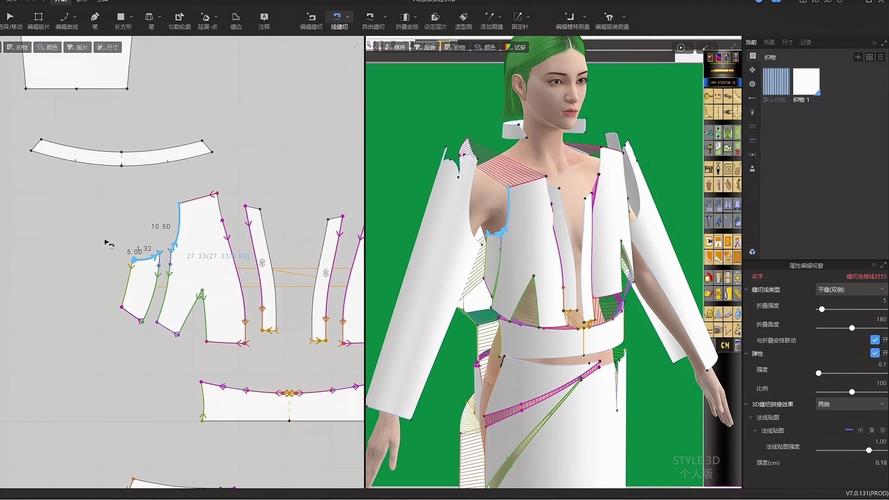Image resolution: width=889 pixels, height=500 pixels.
Task: Collapse the 3D seam effect section
Action: [x=747, y=404]
